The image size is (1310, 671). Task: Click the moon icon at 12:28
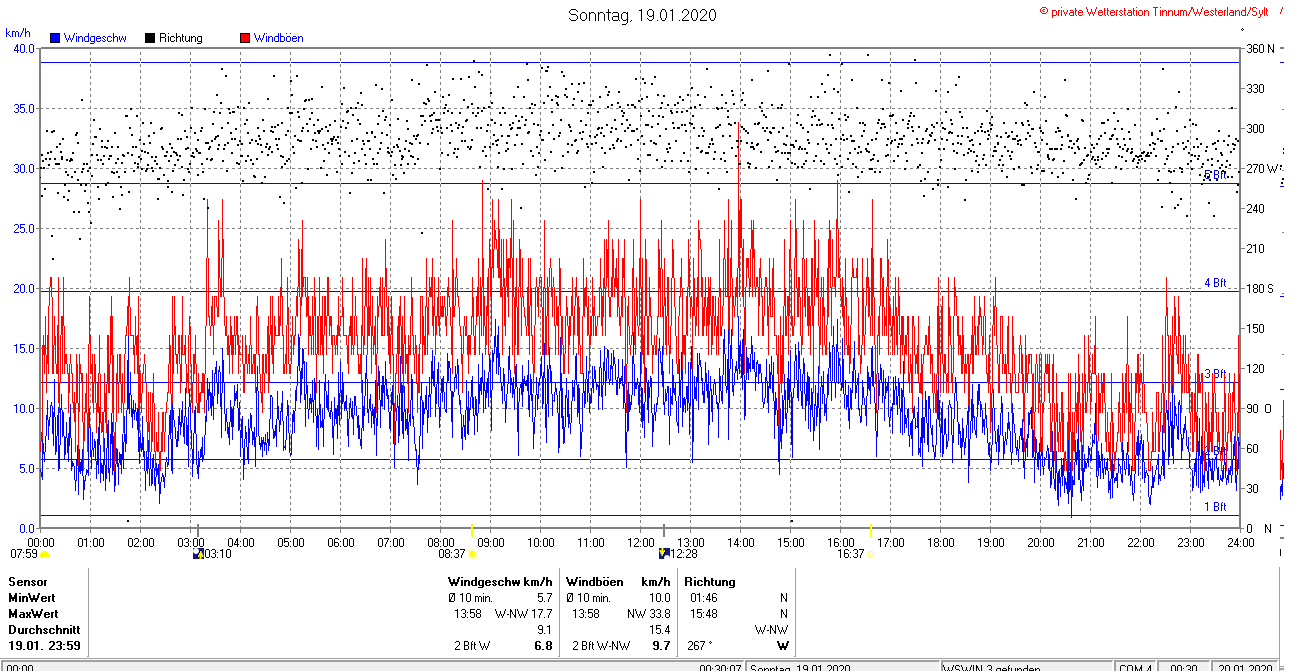pos(664,553)
